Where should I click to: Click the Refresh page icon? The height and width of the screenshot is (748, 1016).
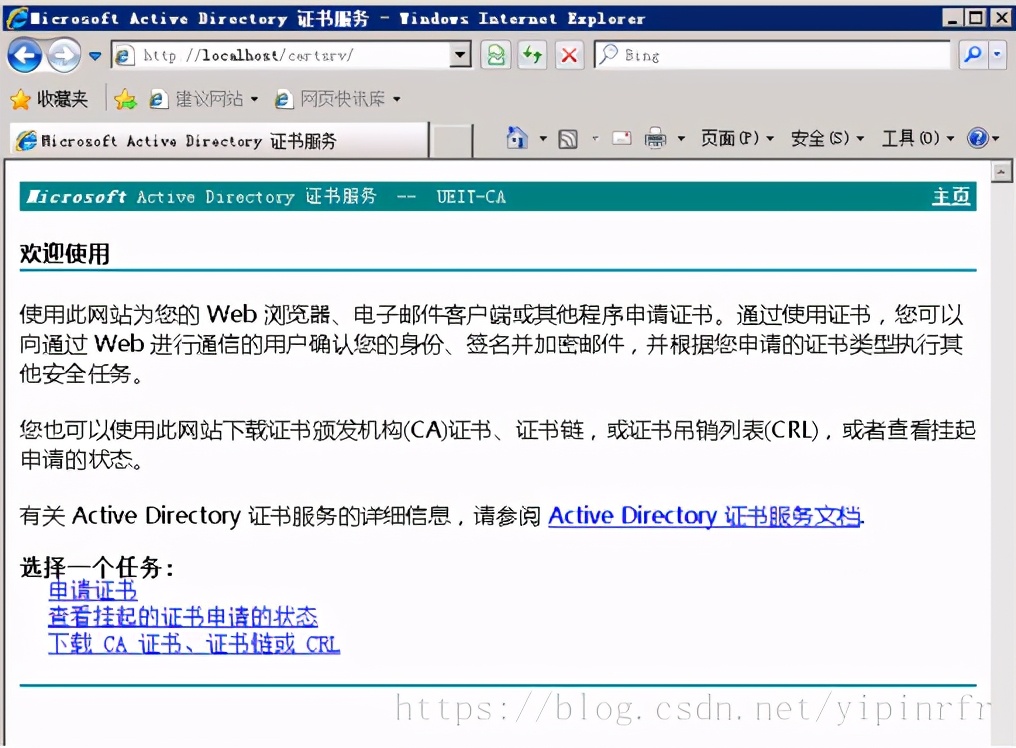(x=533, y=55)
